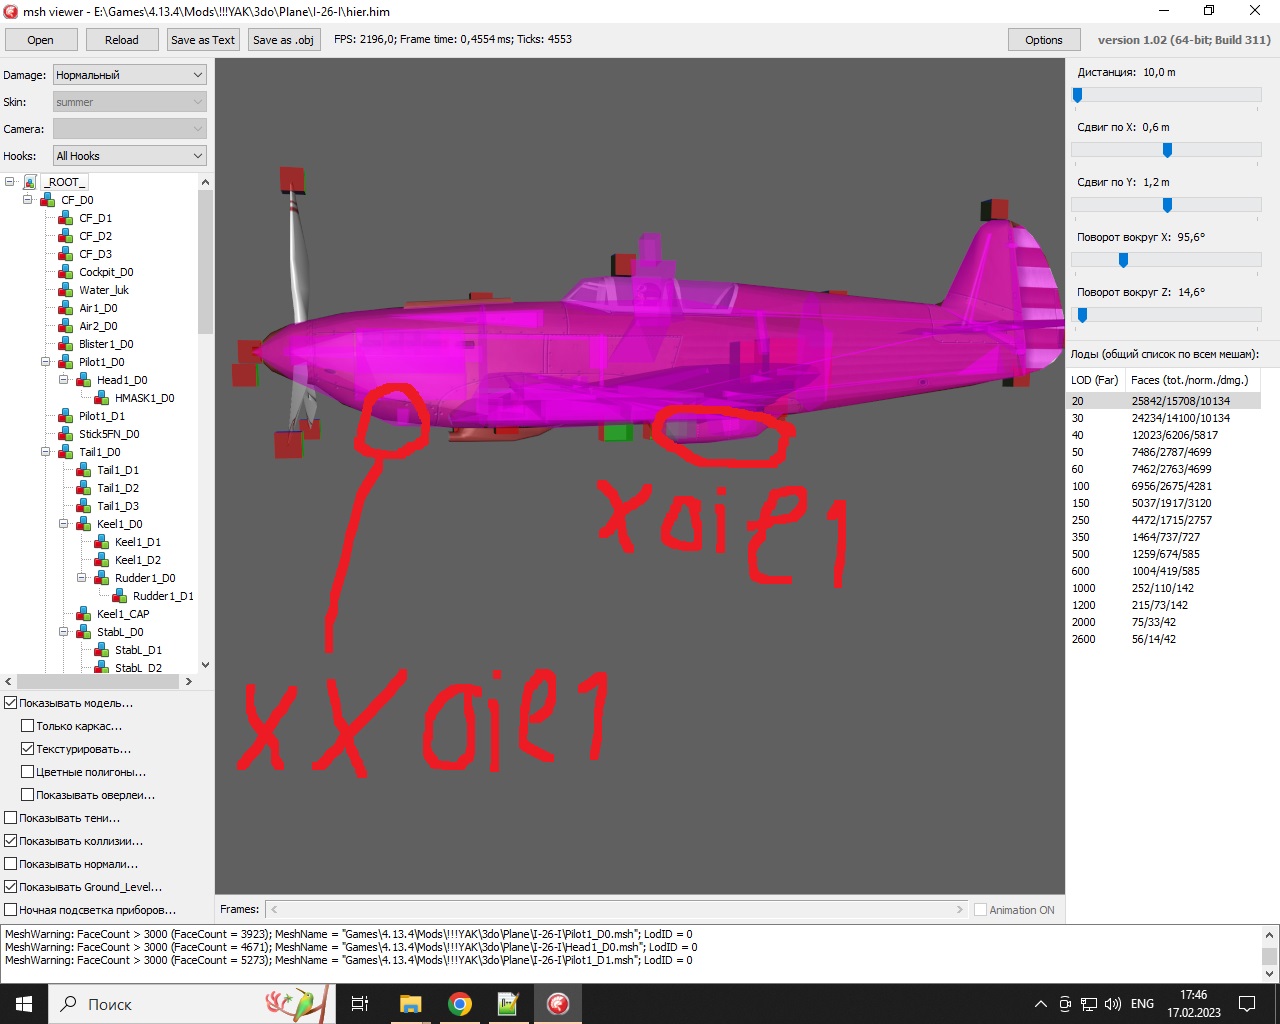Click the Air1_D0 mesh icon

66,308
